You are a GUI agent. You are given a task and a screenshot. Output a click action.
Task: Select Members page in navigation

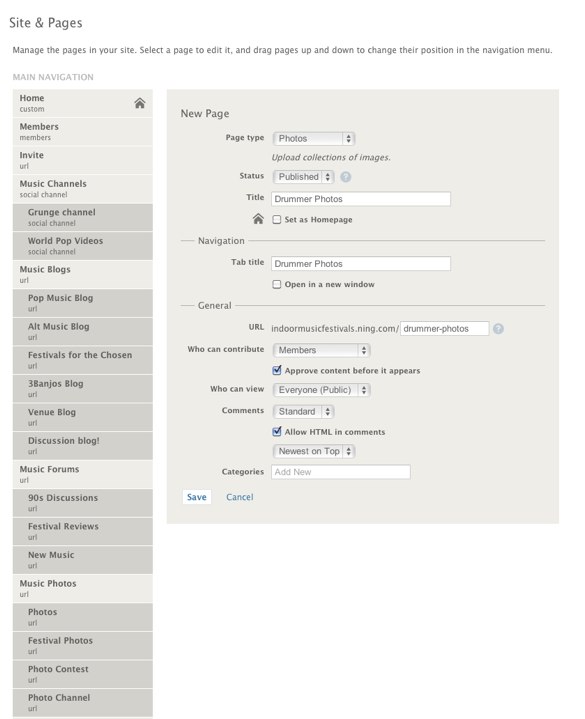83,132
